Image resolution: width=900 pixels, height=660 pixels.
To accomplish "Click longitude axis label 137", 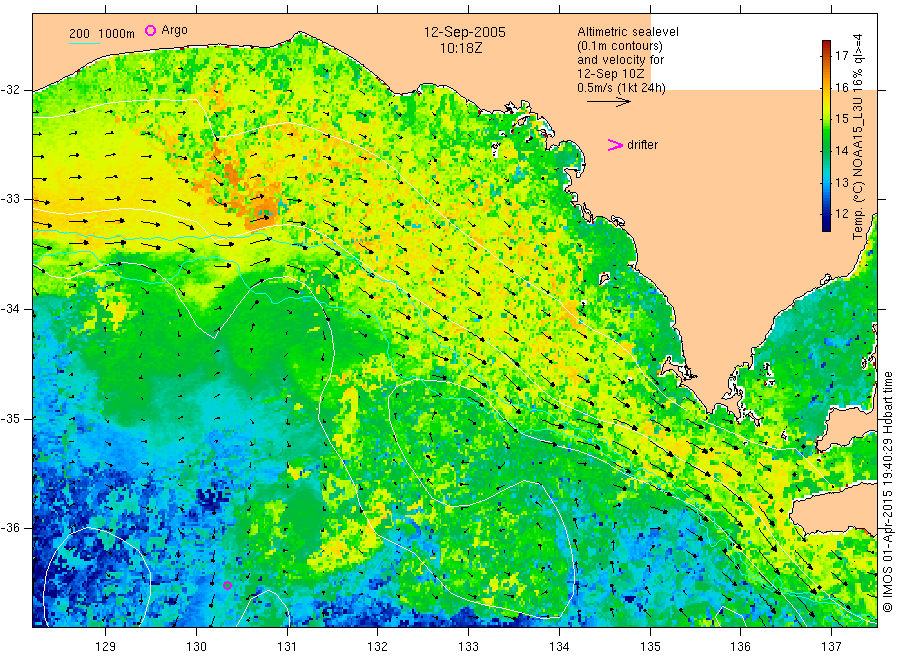I will pos(832,647).
